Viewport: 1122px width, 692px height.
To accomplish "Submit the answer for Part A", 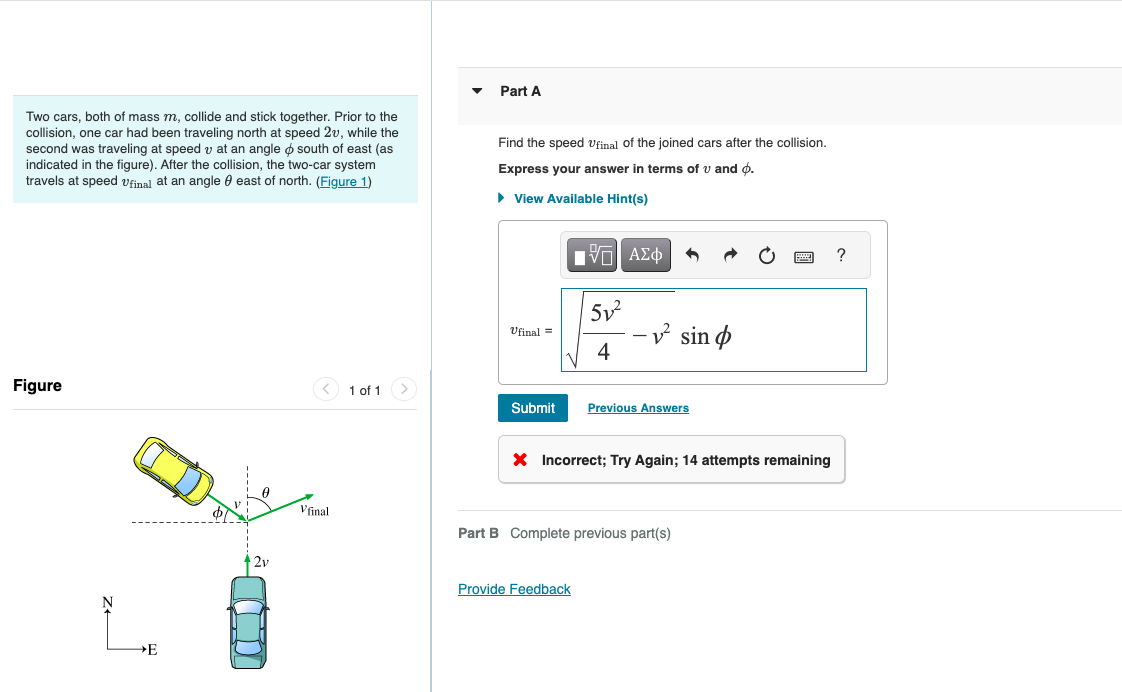I will pyautogui.click(x=532, y=408).
